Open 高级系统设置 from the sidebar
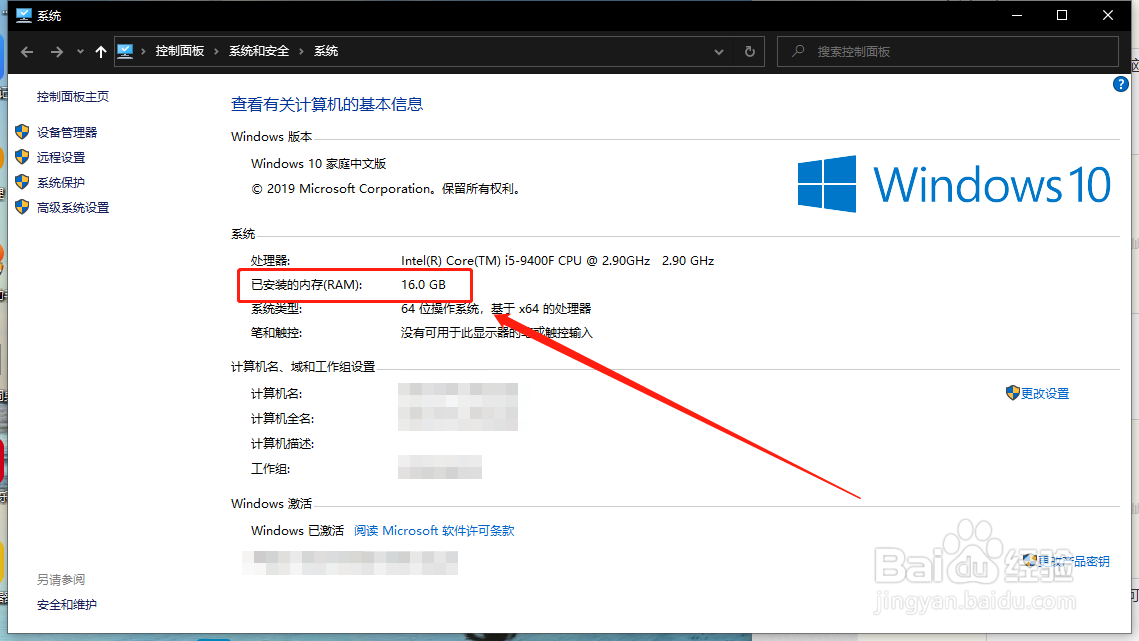This screenshot has height=641, width=1139. coord(72,207)
